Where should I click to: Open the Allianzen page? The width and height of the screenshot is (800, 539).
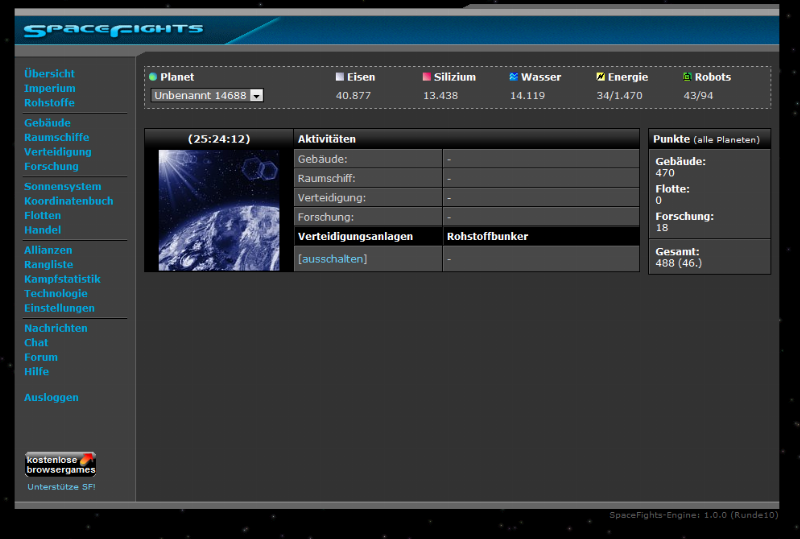coord(48,250)
